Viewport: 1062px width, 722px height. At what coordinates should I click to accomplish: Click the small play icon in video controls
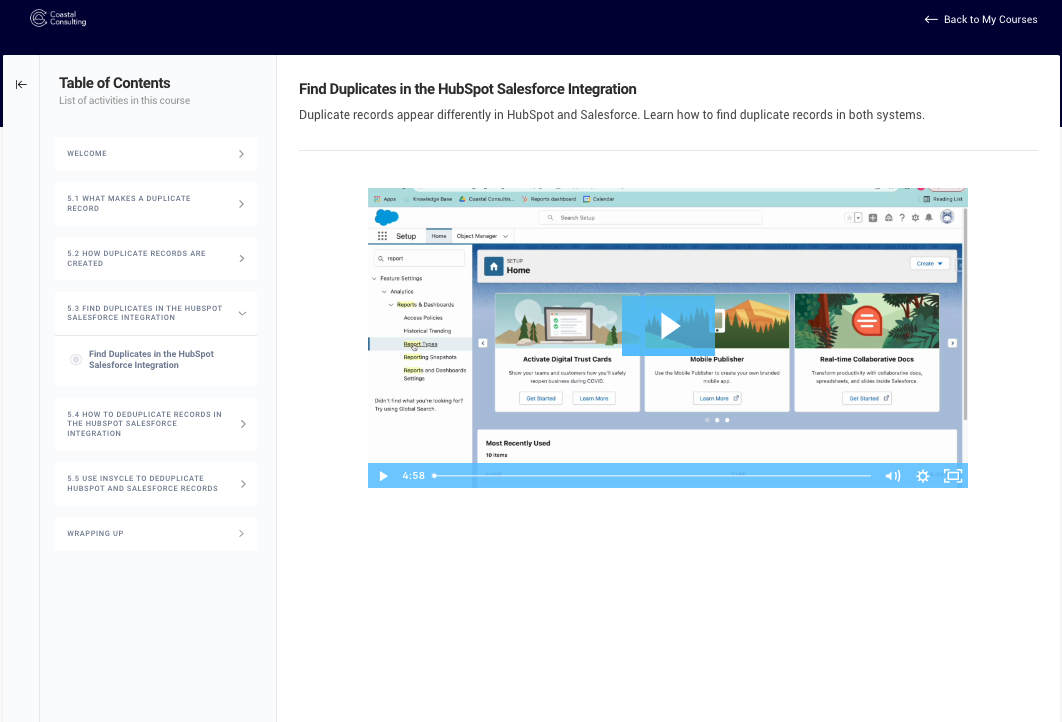(383, 476)
